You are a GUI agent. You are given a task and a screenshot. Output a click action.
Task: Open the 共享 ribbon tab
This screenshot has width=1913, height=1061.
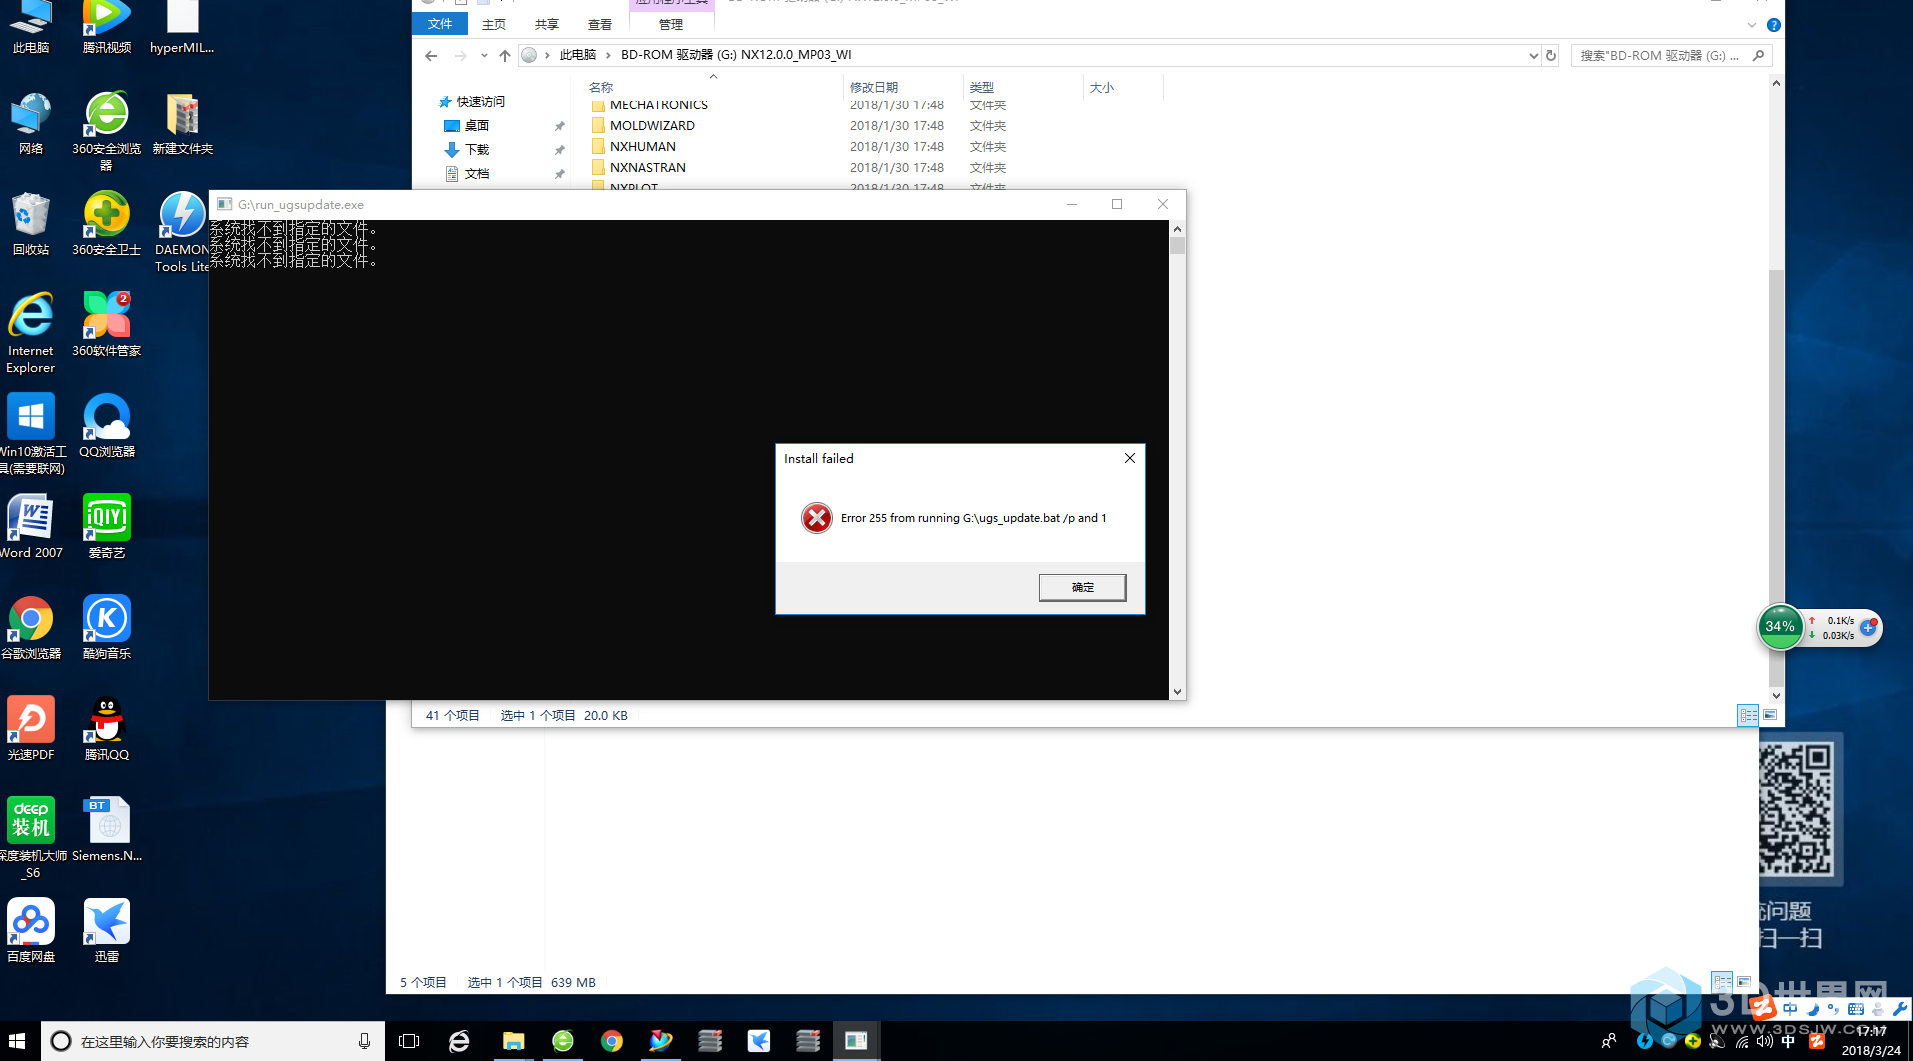[x=547, y=24]
